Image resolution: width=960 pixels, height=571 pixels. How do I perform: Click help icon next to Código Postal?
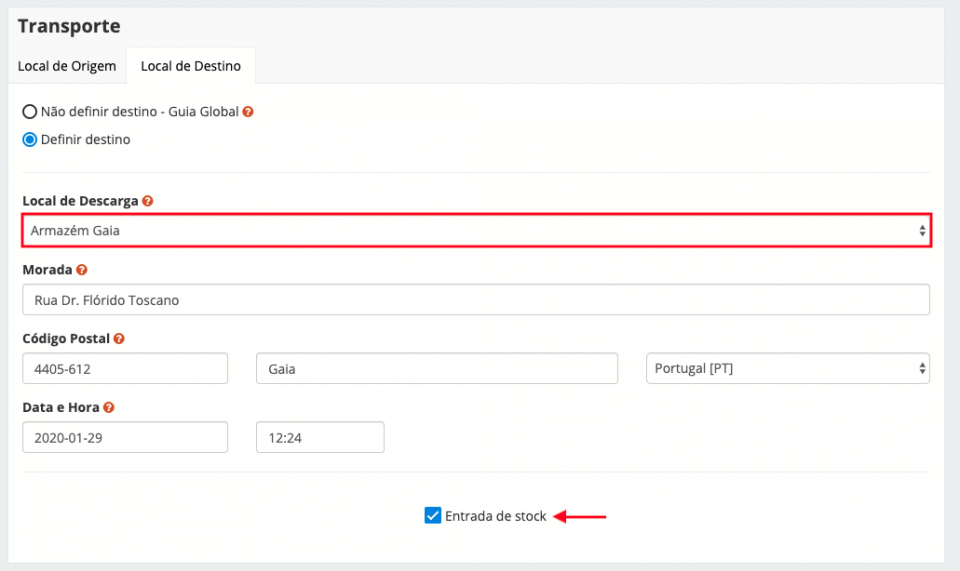click(x=119, y=339)
